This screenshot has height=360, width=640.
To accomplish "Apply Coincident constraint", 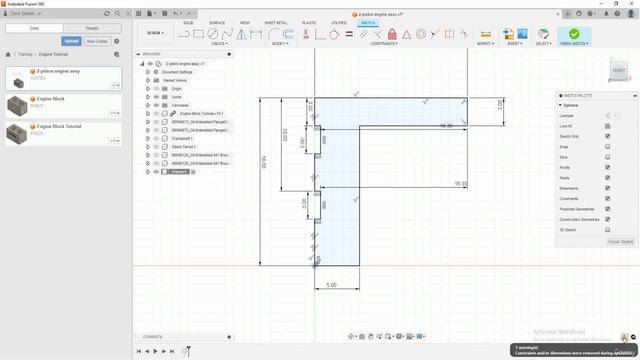I will click(320, 34).
